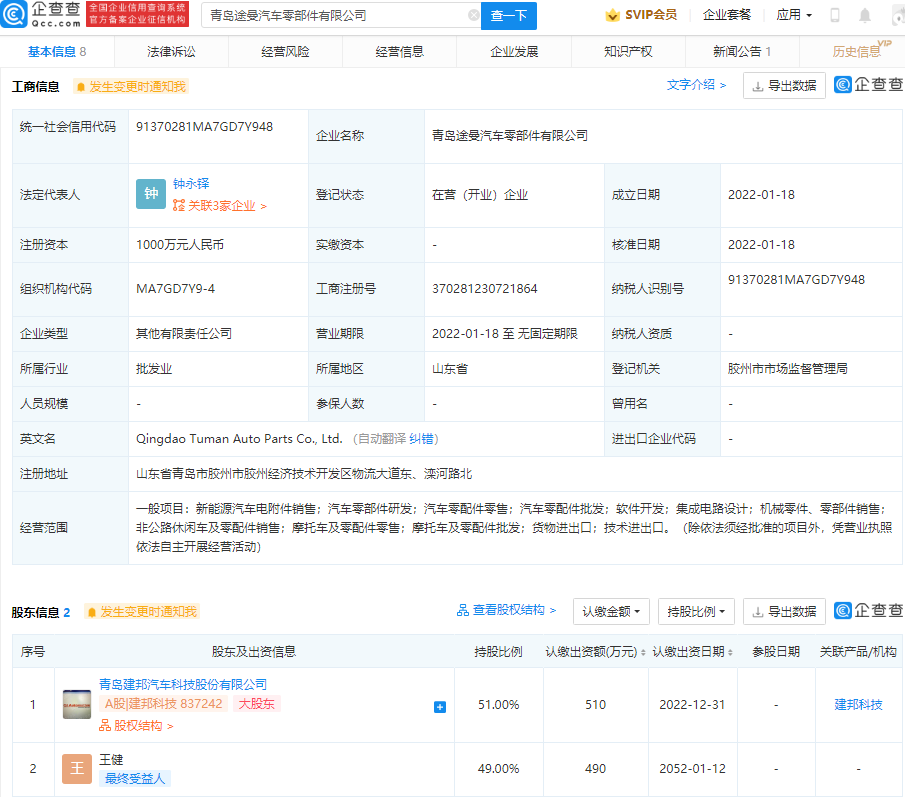Click the blue plus icon on 建邦科技 row
Image resolution: width=905 pixels, height=797 pixels.
[x=439, y=706]
